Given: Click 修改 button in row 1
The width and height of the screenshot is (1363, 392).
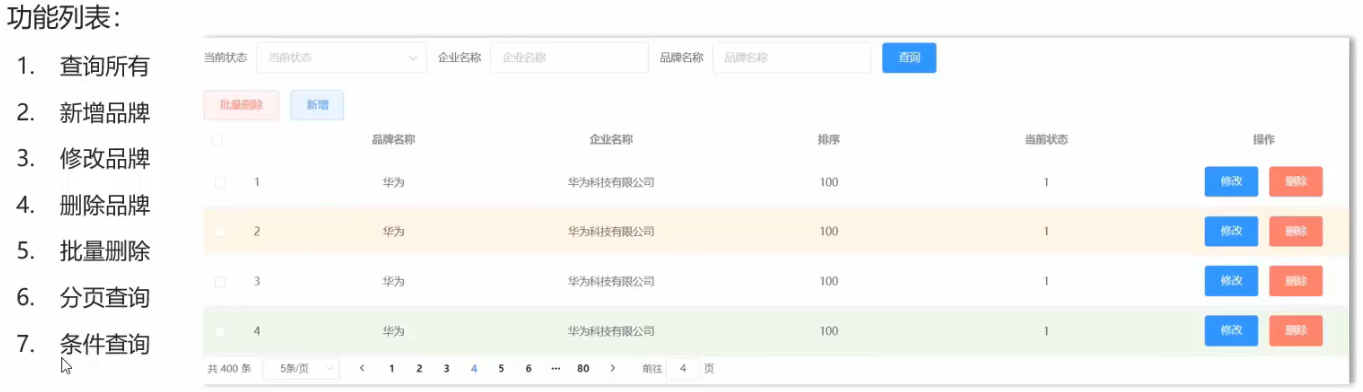Looking at the screenshot, I should (x=1231, y=182).
